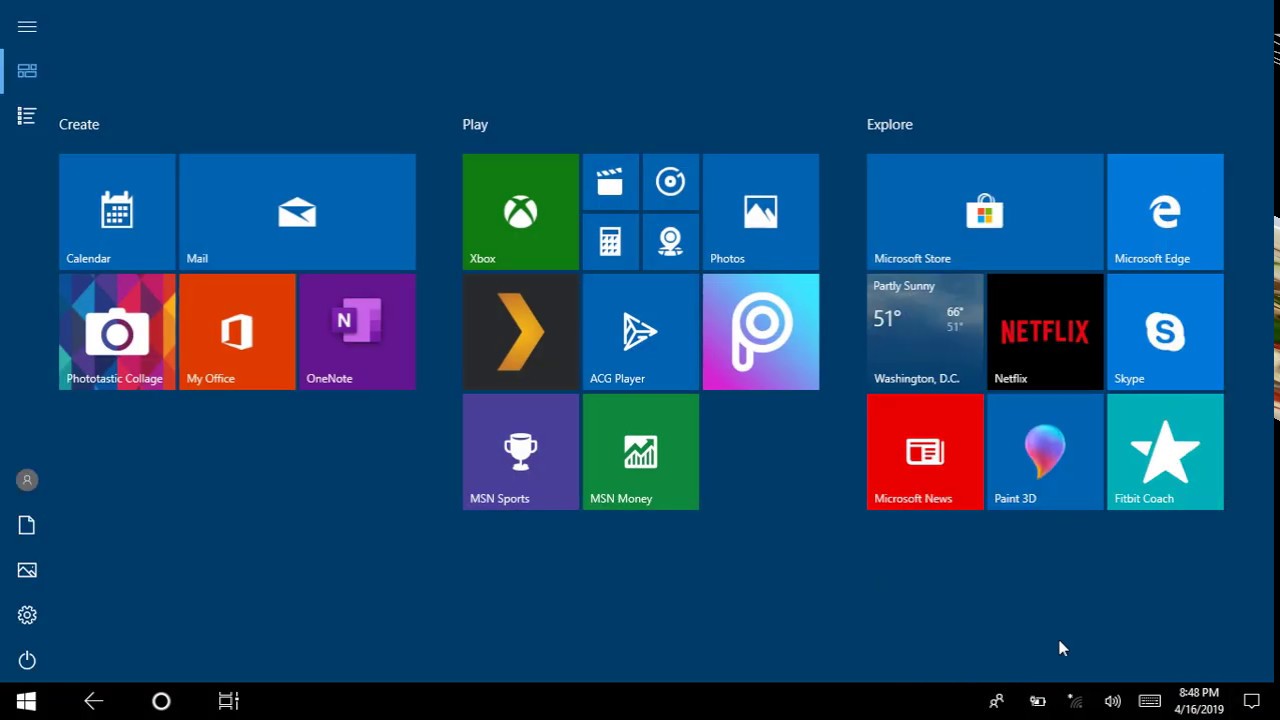
Task: Open the Groove Music disc tile
Action: (671, 182)
